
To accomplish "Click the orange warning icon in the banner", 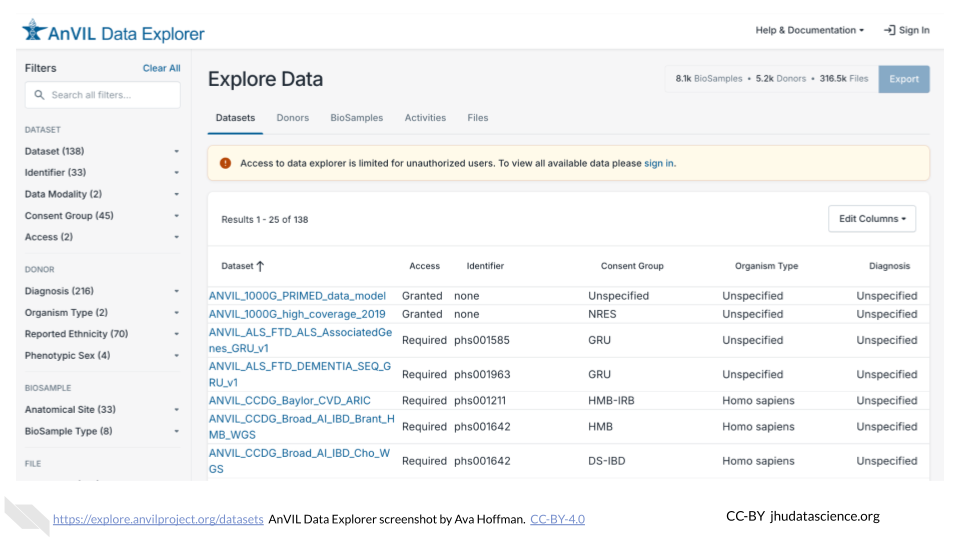I will tap(225, 163).
